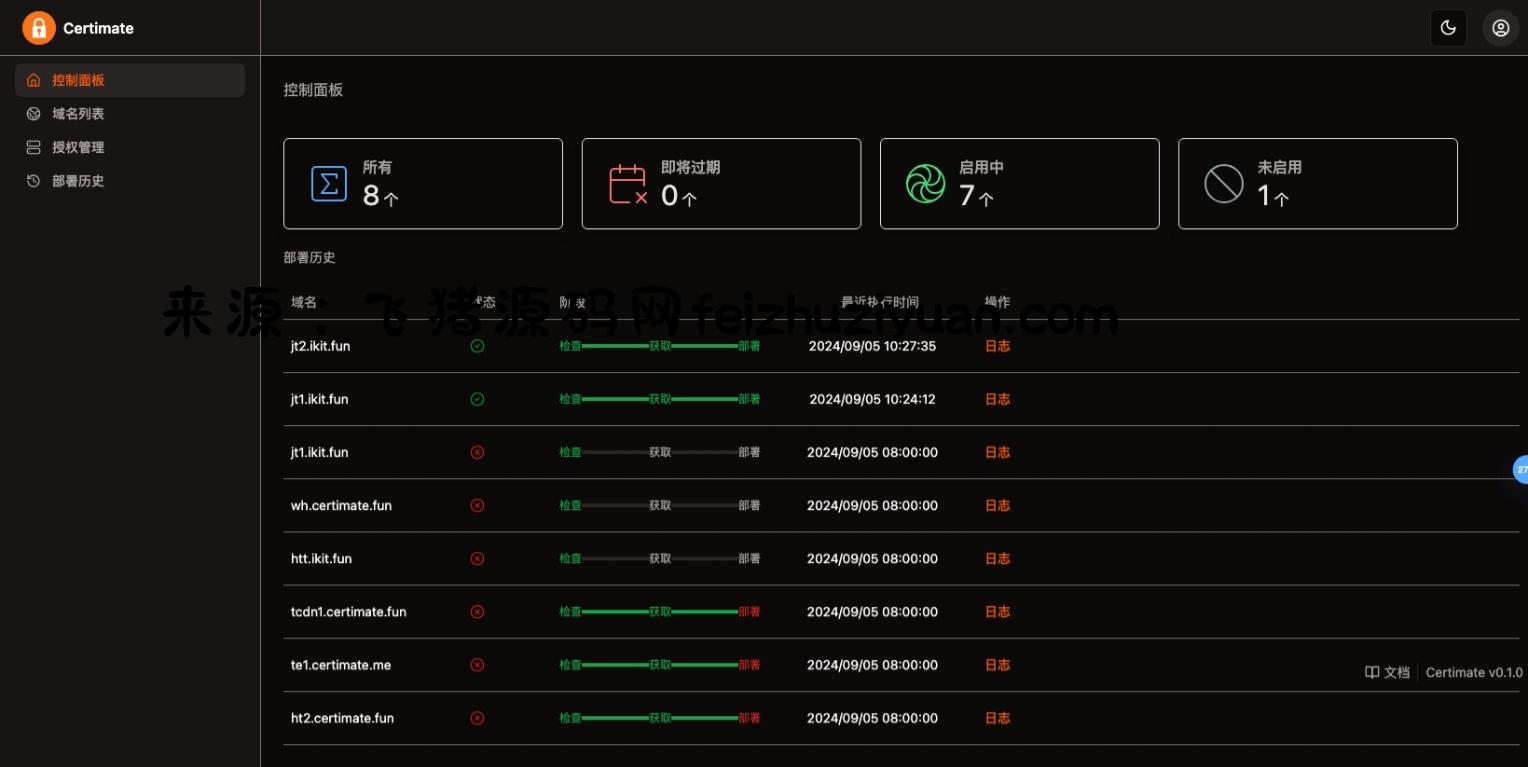The width and height of the screenshot is (1528, 767).
Task: Click progress bar of wh.certimate.fun row
Action: point(660,505)
